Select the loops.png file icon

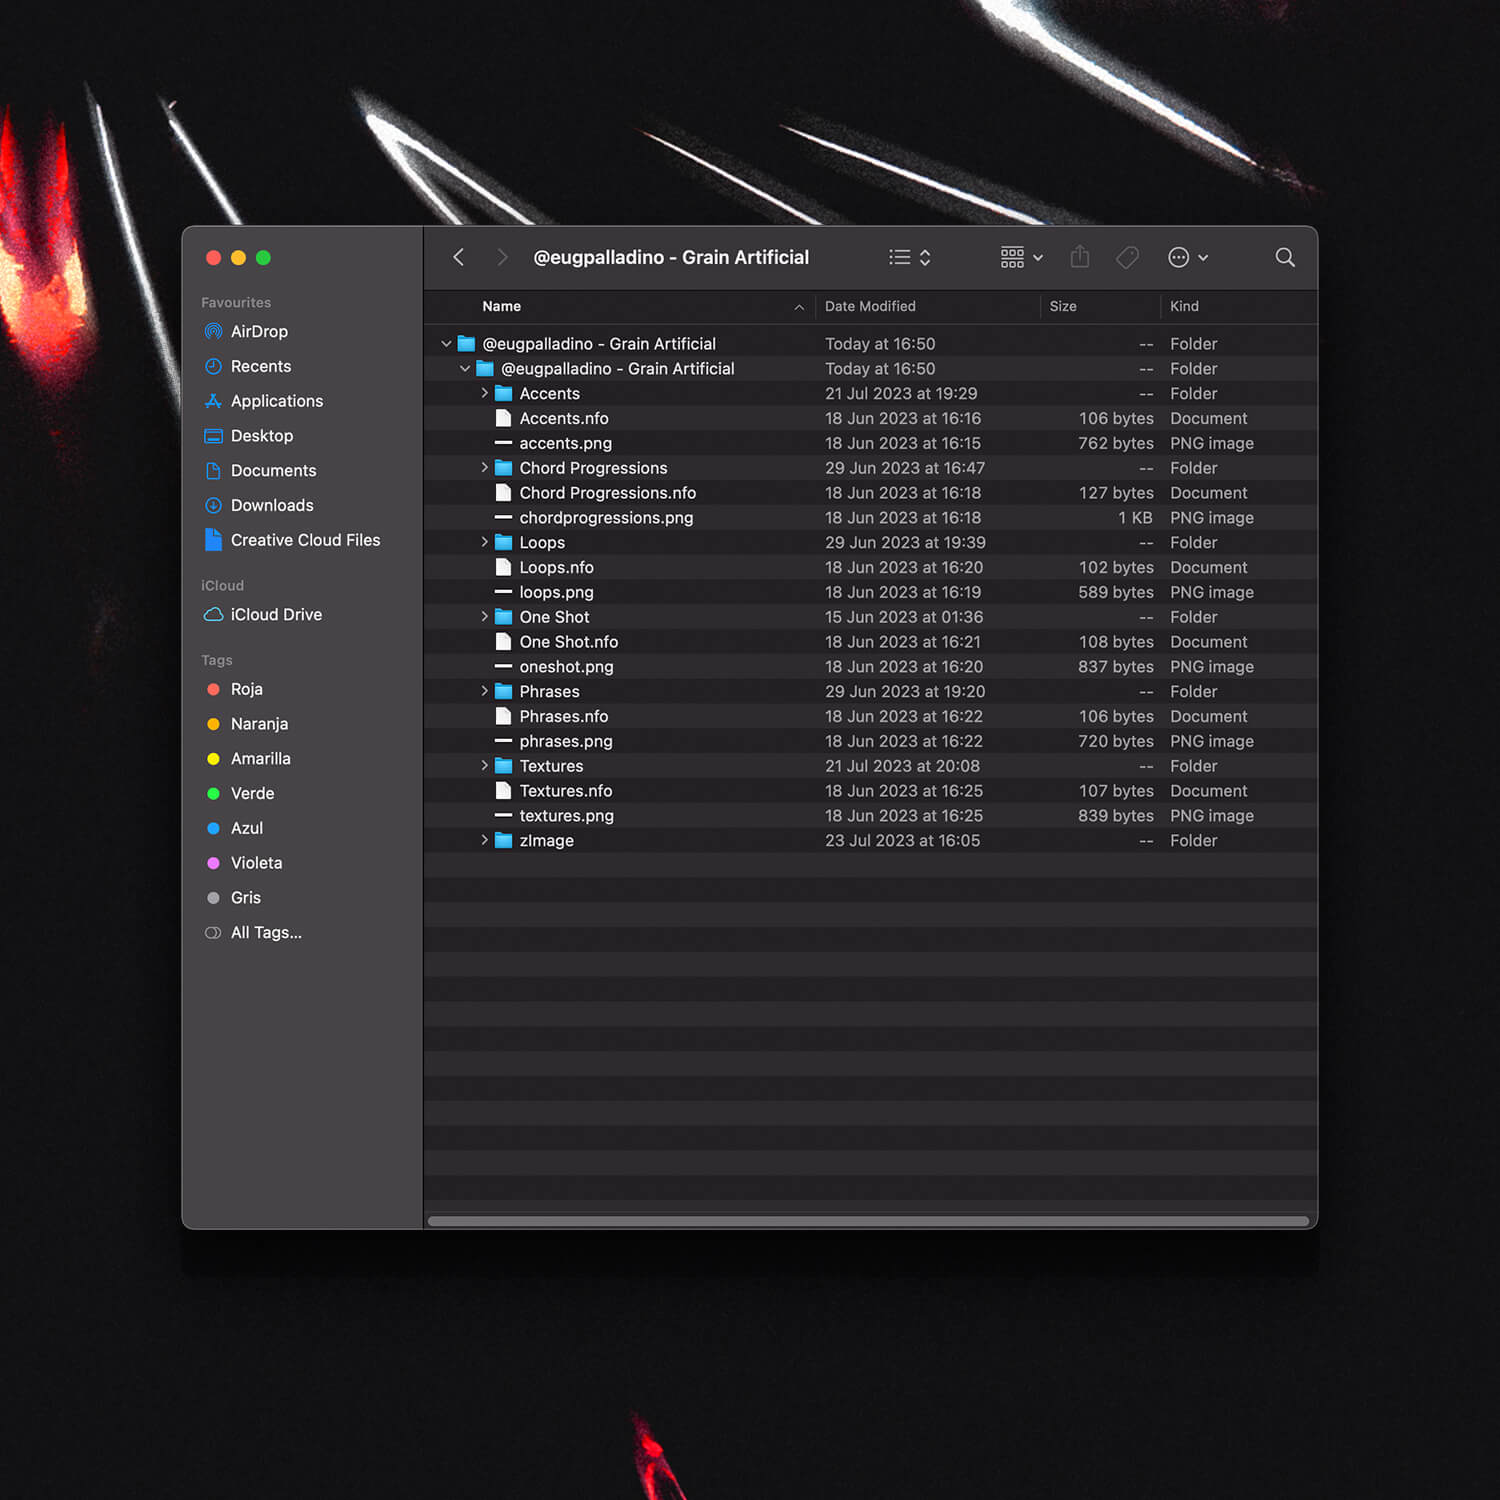click(504, 592)
